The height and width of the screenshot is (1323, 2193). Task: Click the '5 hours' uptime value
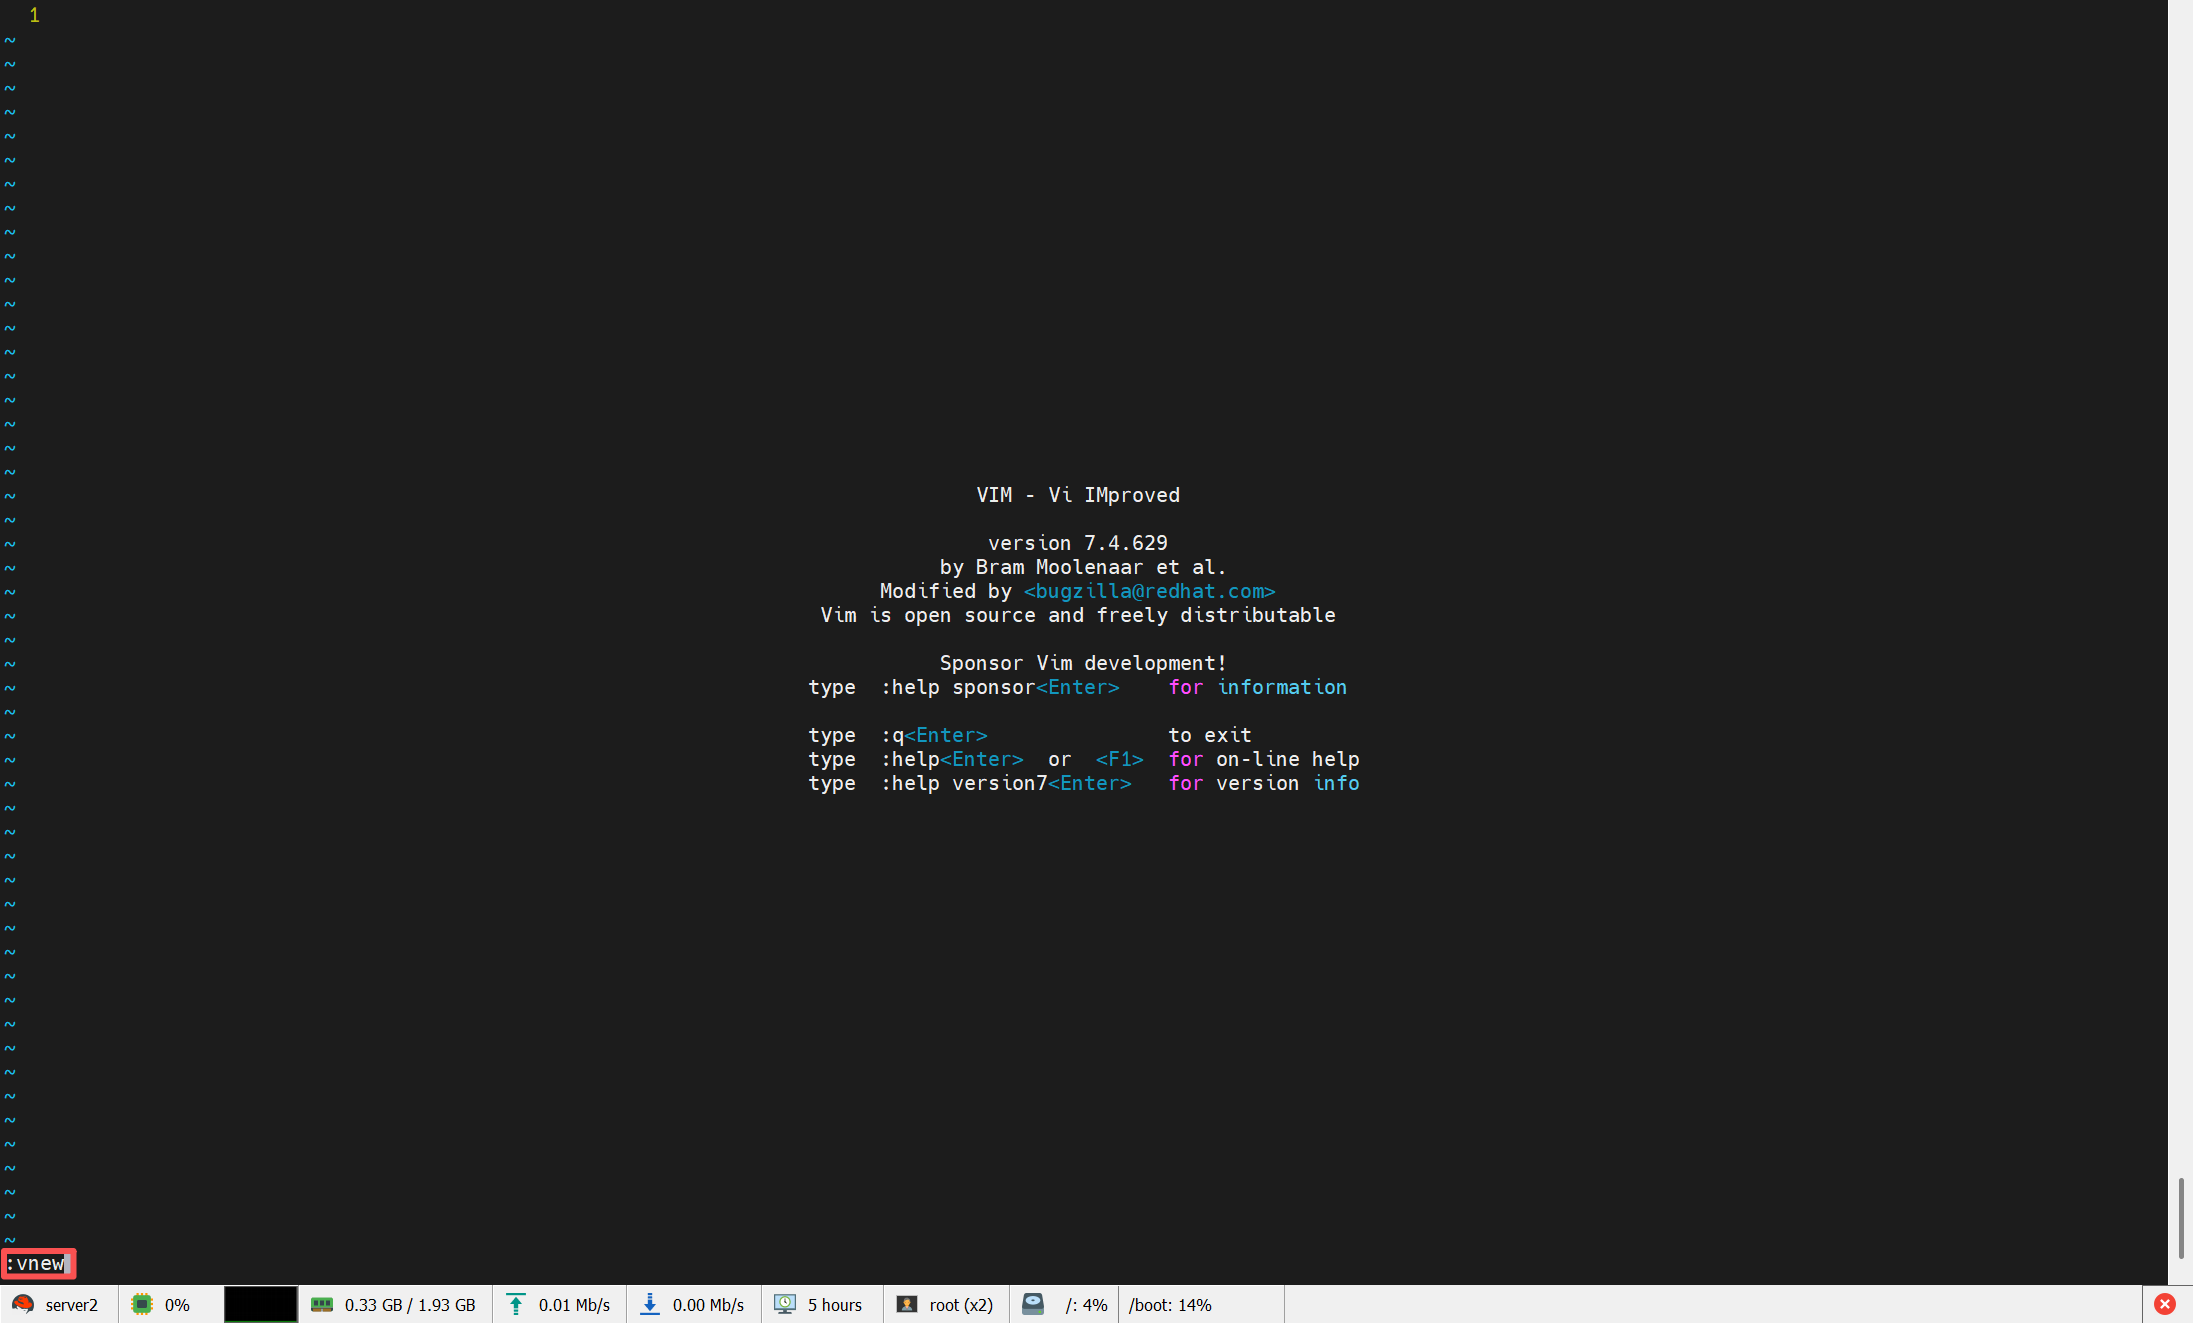tap(835, 1305)
